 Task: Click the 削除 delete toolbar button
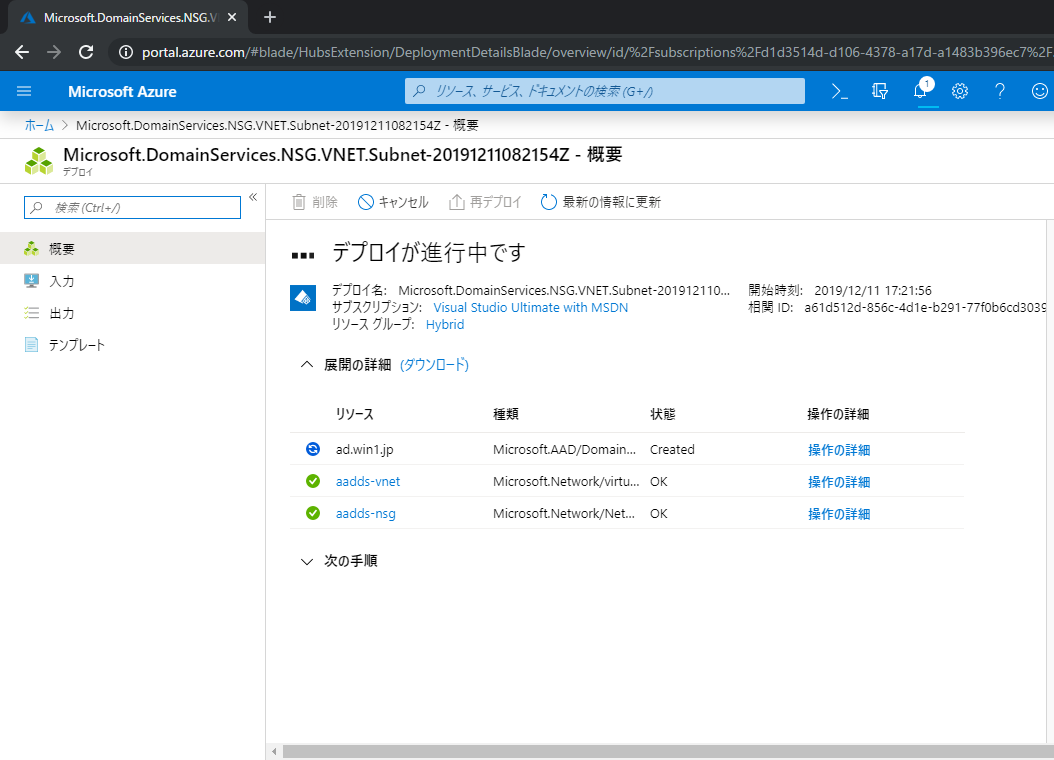(315, 202)
